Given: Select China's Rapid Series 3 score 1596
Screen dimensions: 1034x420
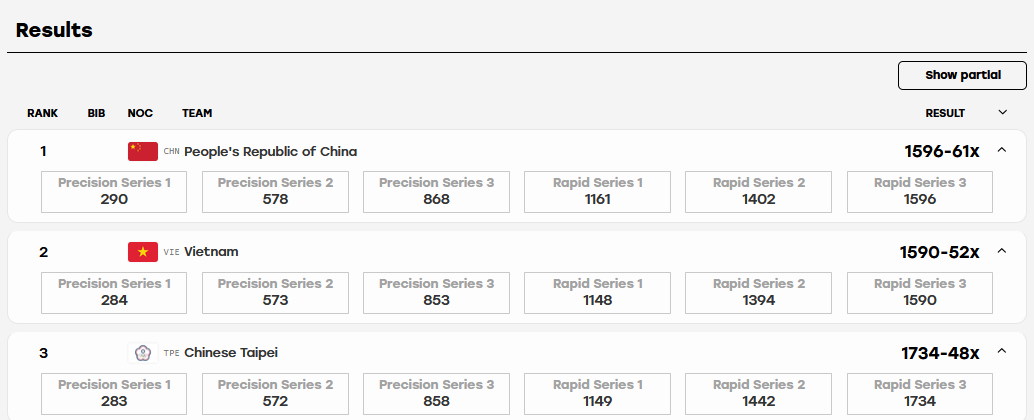Looking at the screenshot, I should pos(920,192).
